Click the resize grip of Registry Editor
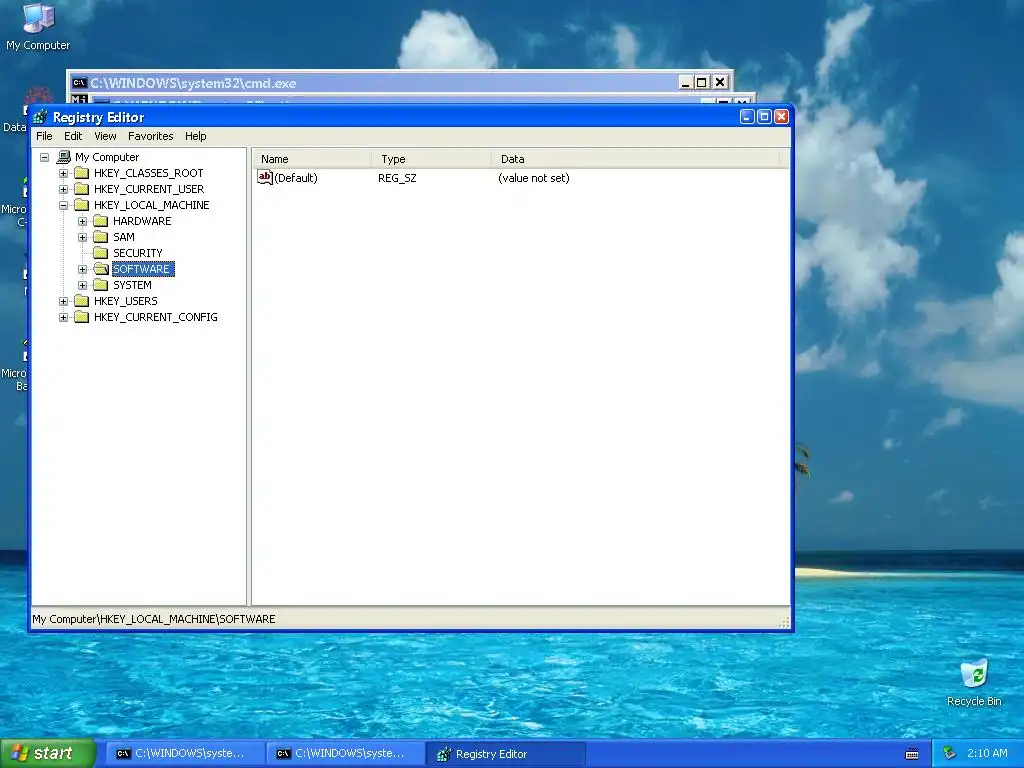This screenshot has height=768, width=1024. tap(784, 622)
